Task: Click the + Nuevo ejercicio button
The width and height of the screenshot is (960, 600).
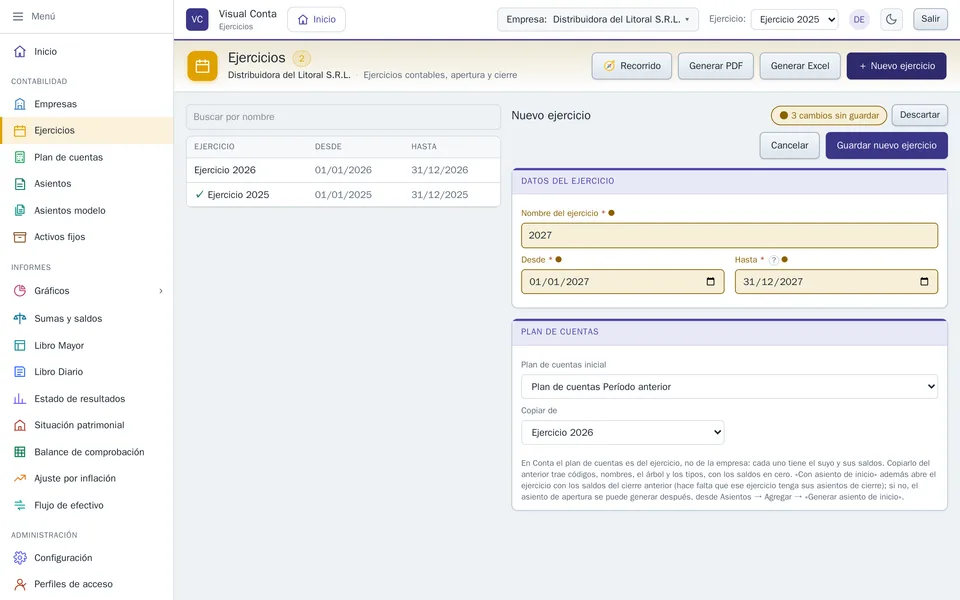Action: (x=896, y=66)
